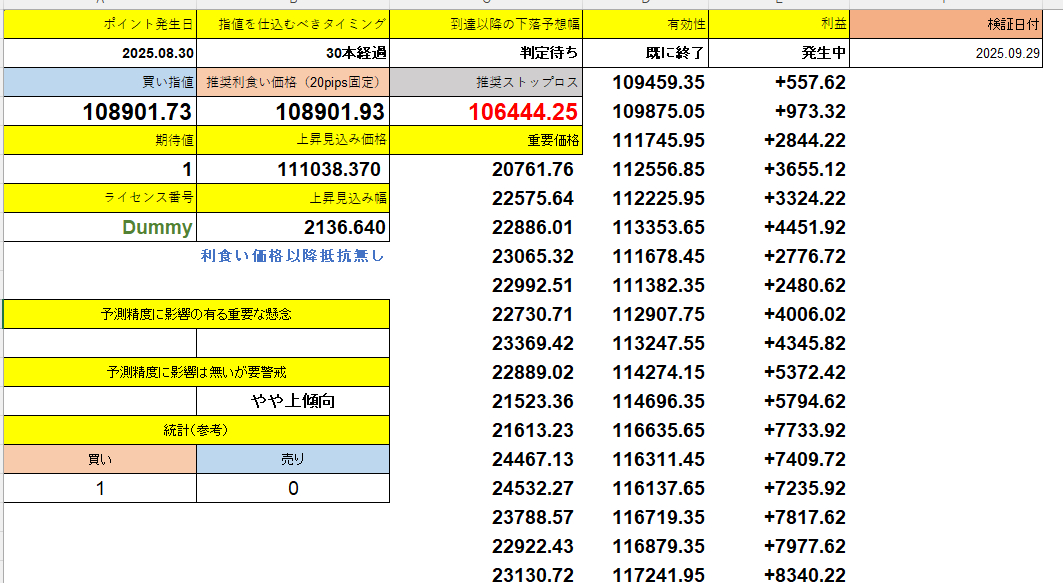Select the 検証日付 orange header cell
Viewport: 1063px width, 583px height.
955,25
